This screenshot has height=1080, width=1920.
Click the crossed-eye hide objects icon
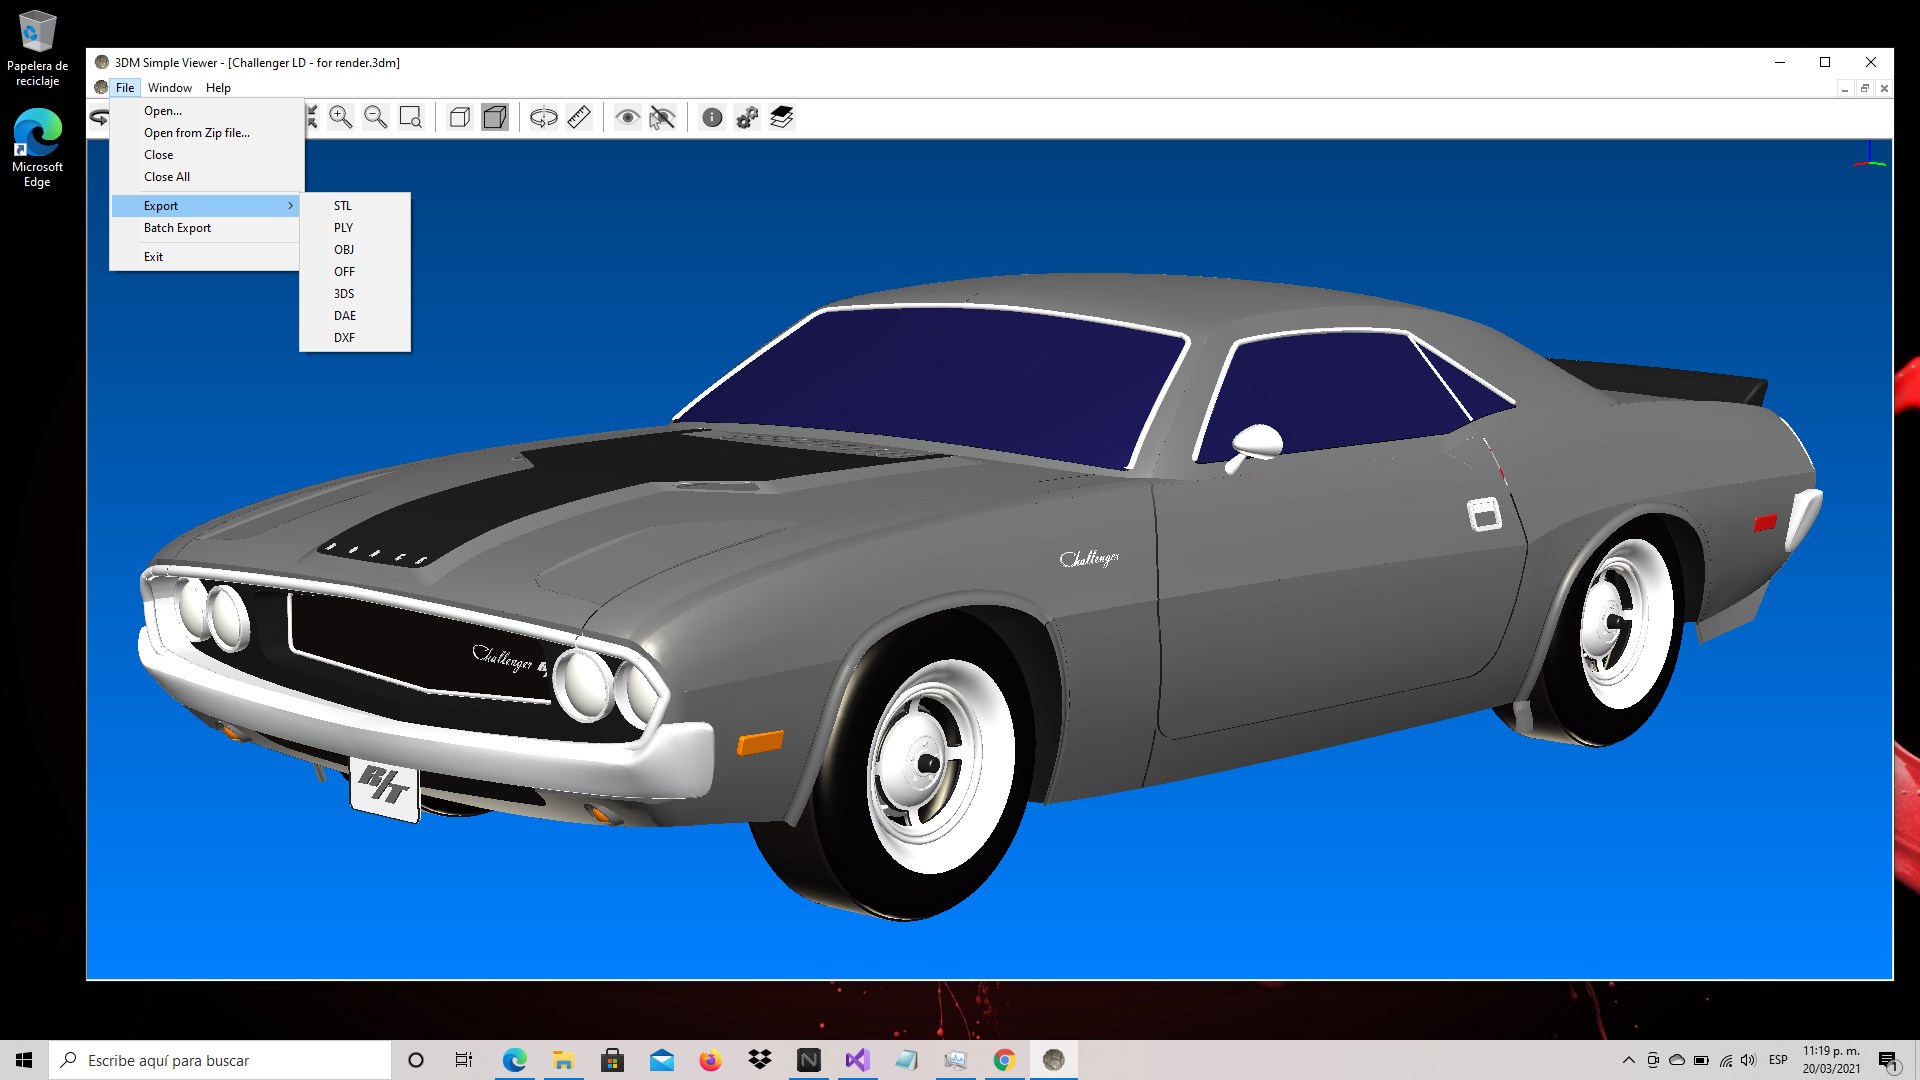click(662, 117)
